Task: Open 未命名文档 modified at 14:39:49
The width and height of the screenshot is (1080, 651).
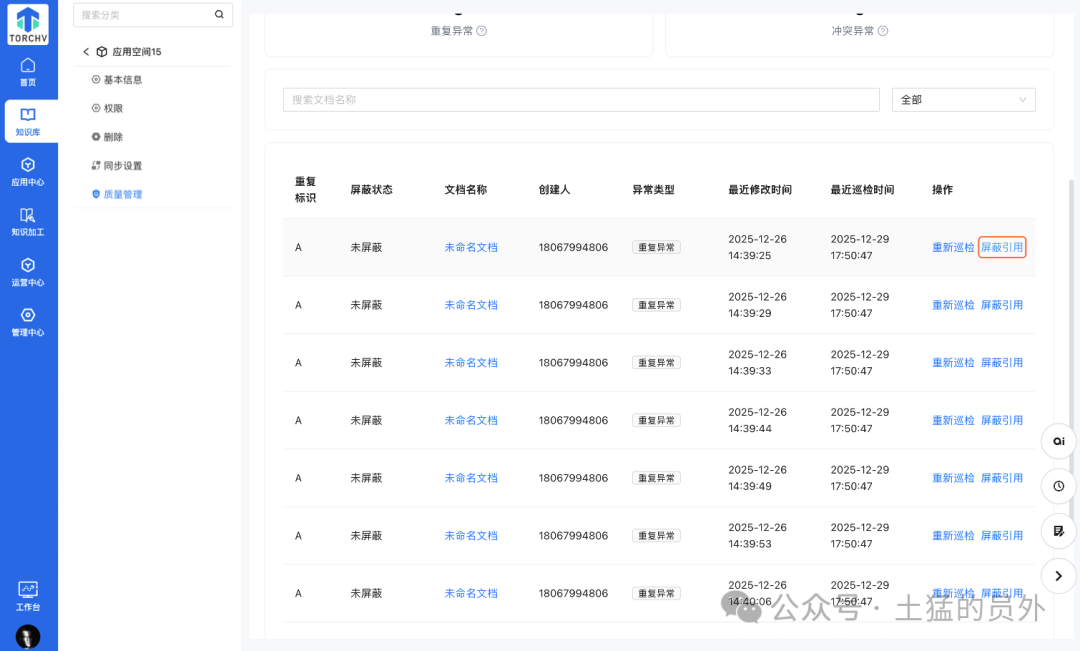Action: click(471, 478)
